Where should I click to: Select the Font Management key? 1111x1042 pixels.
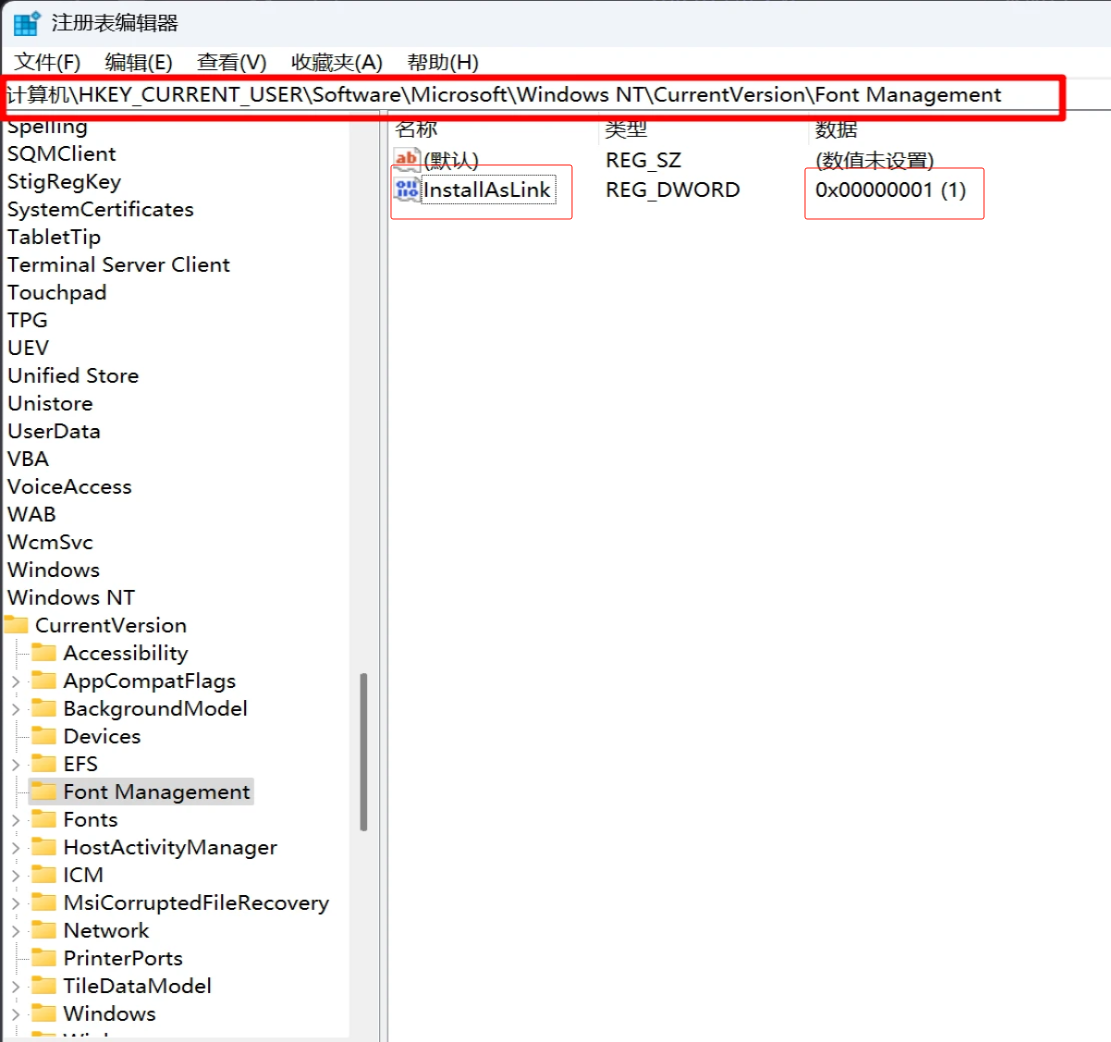pos(157,792)
